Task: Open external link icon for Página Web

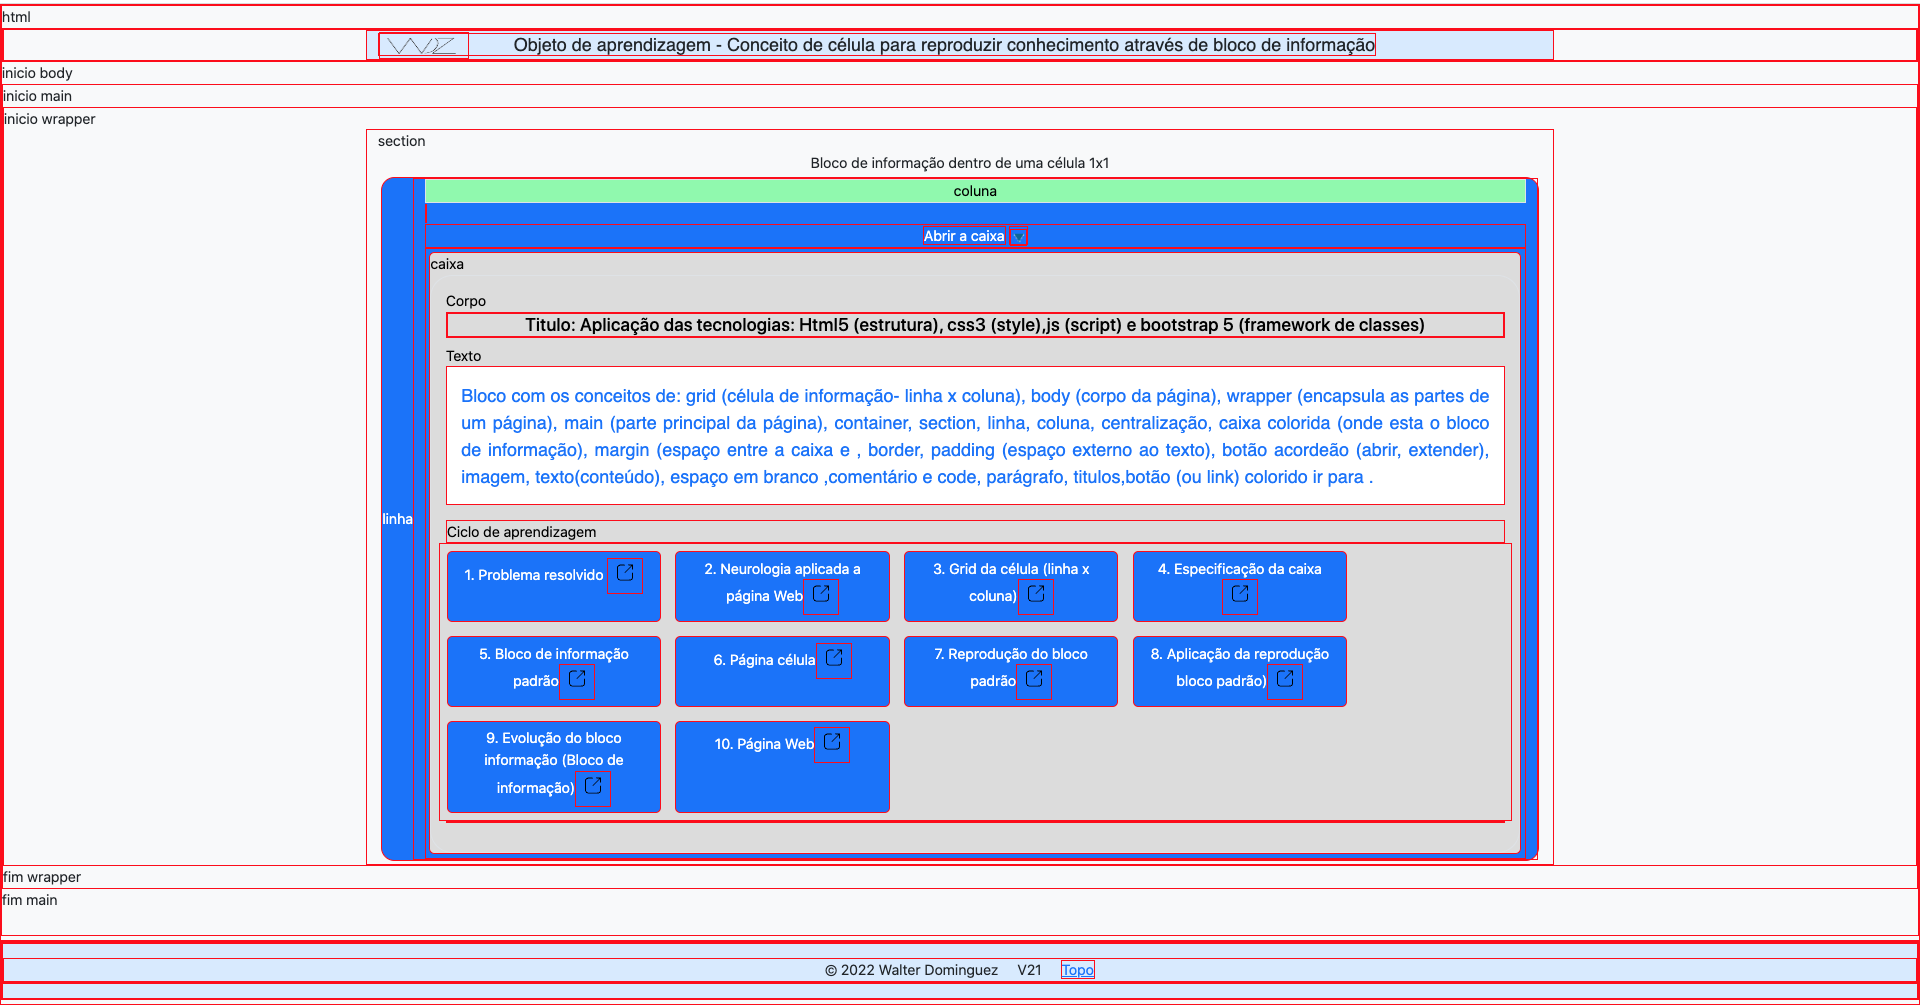Action: tap(832, 743)
